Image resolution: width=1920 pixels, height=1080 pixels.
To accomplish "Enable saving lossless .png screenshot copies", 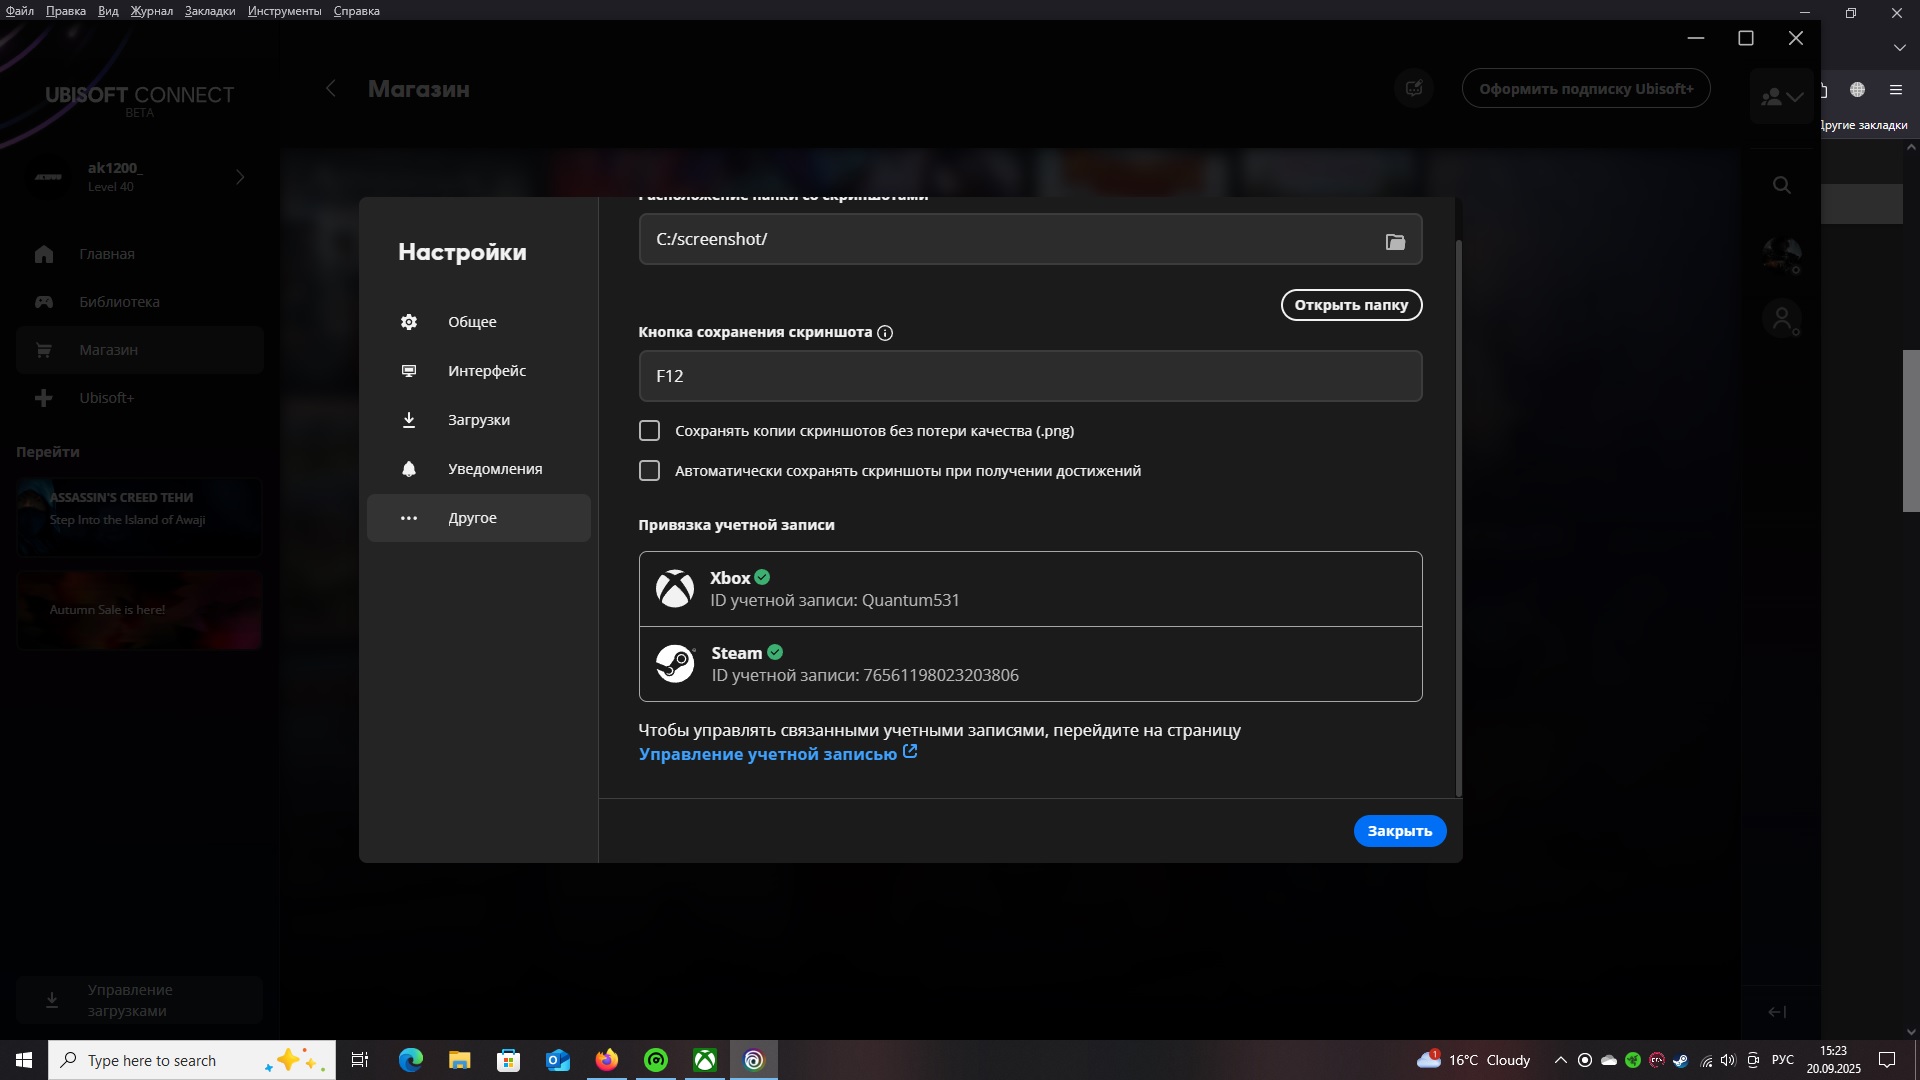I will (650, 431).
